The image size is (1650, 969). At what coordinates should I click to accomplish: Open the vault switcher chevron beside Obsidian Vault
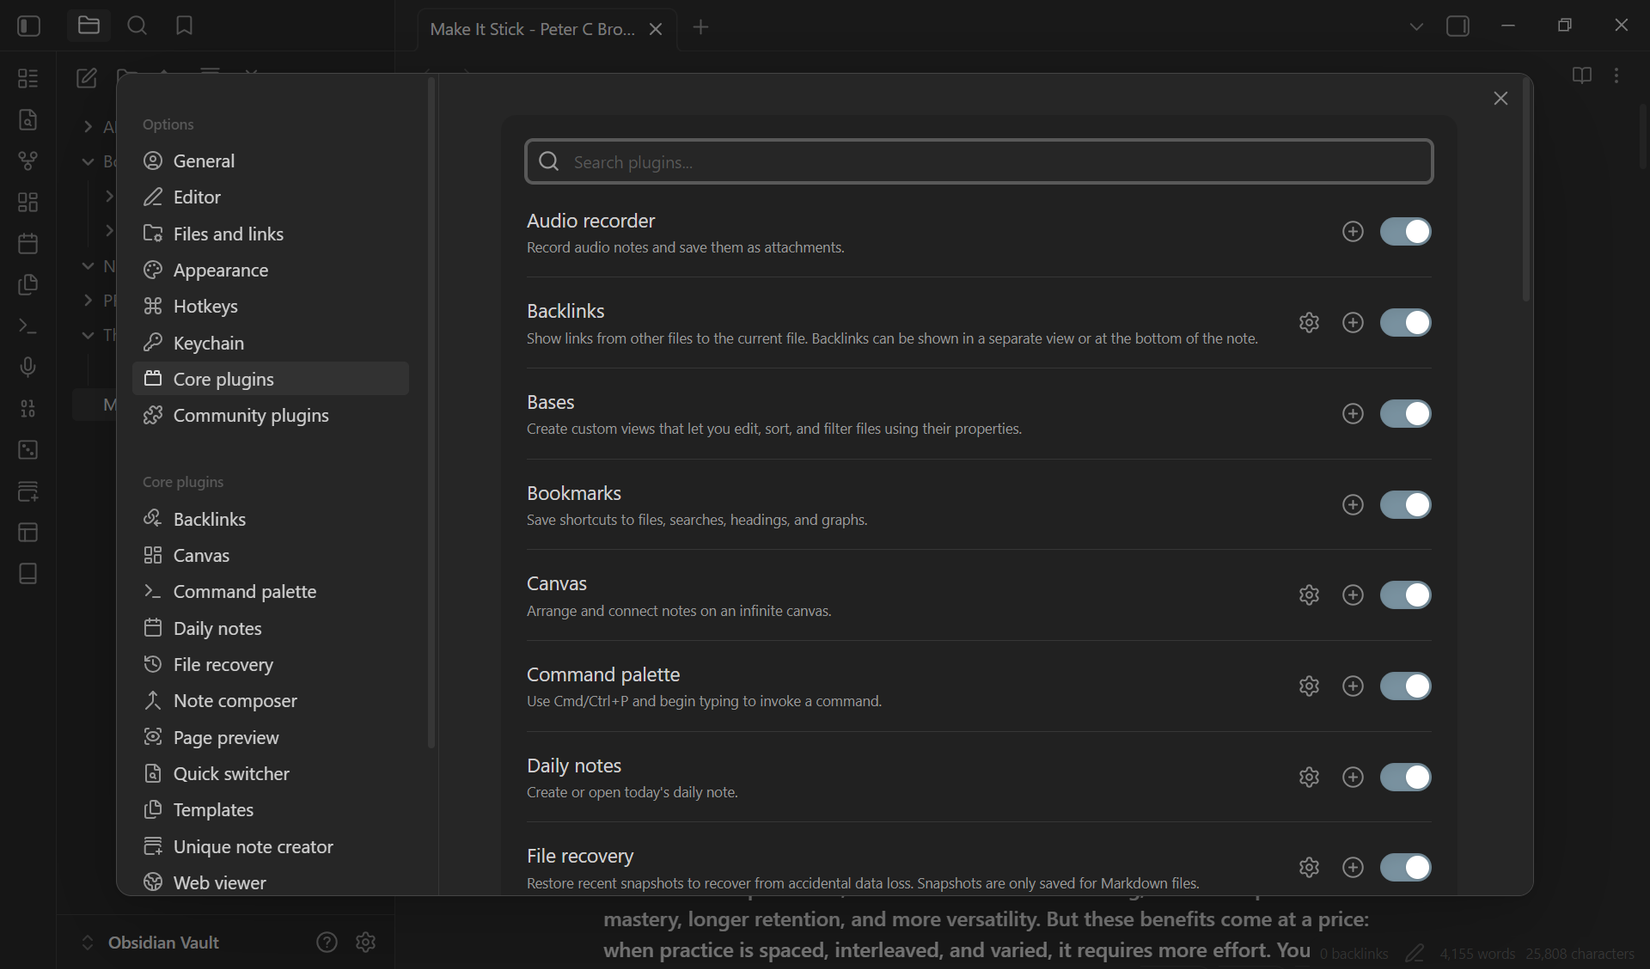coord(86,941)
